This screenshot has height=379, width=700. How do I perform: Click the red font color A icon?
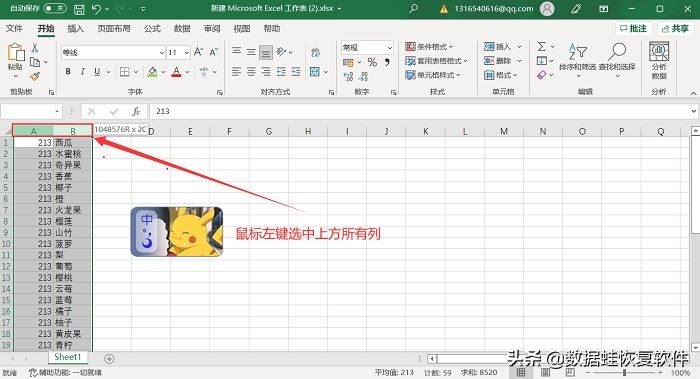tap(176, 71)
